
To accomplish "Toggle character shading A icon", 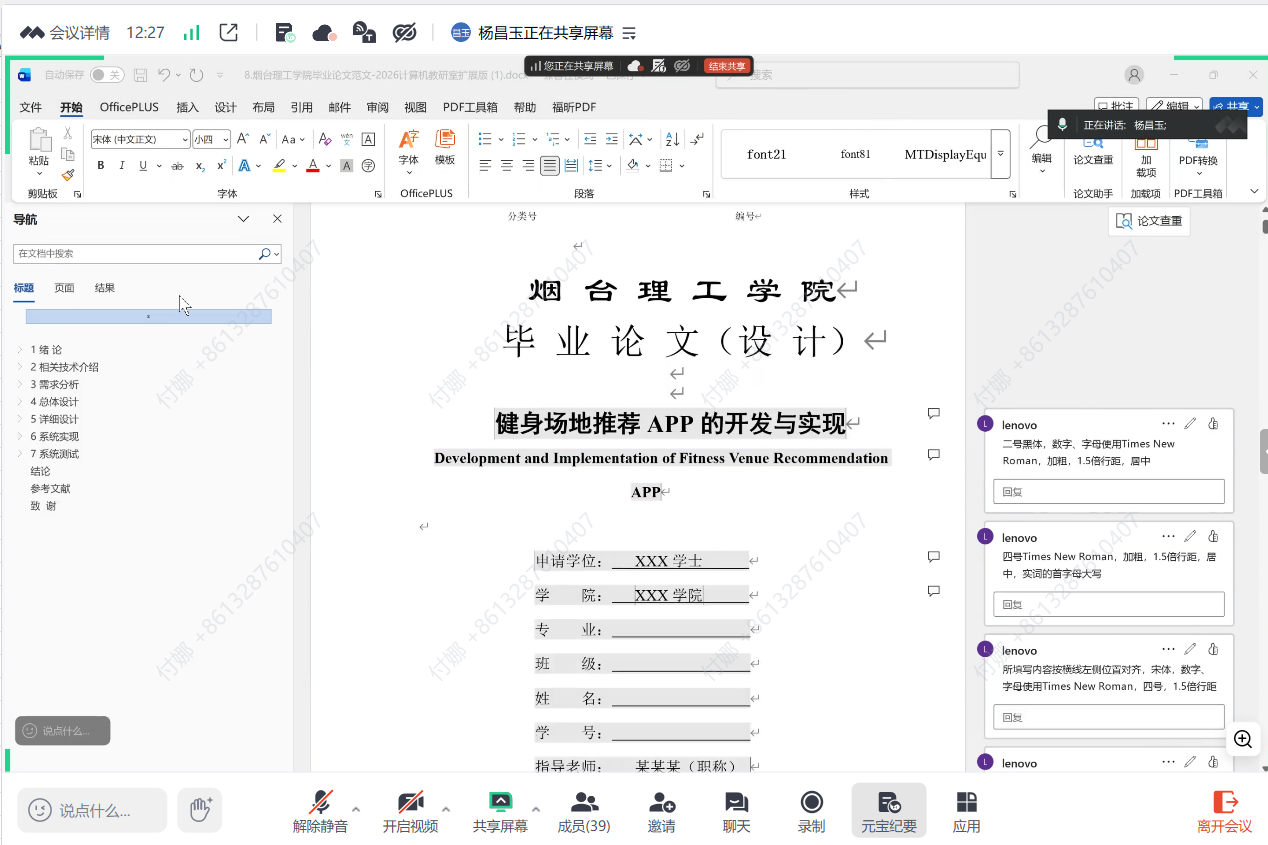I will [347, 165].
